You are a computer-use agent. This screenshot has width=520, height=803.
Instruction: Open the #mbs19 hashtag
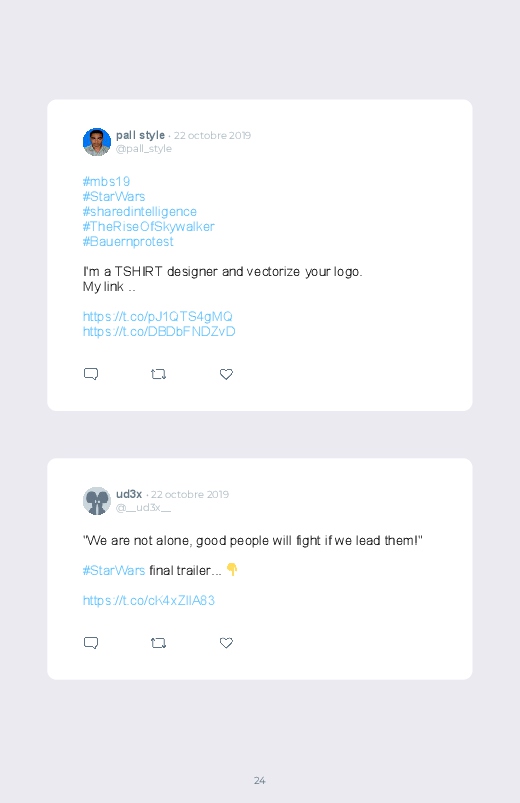coord(107,182)
